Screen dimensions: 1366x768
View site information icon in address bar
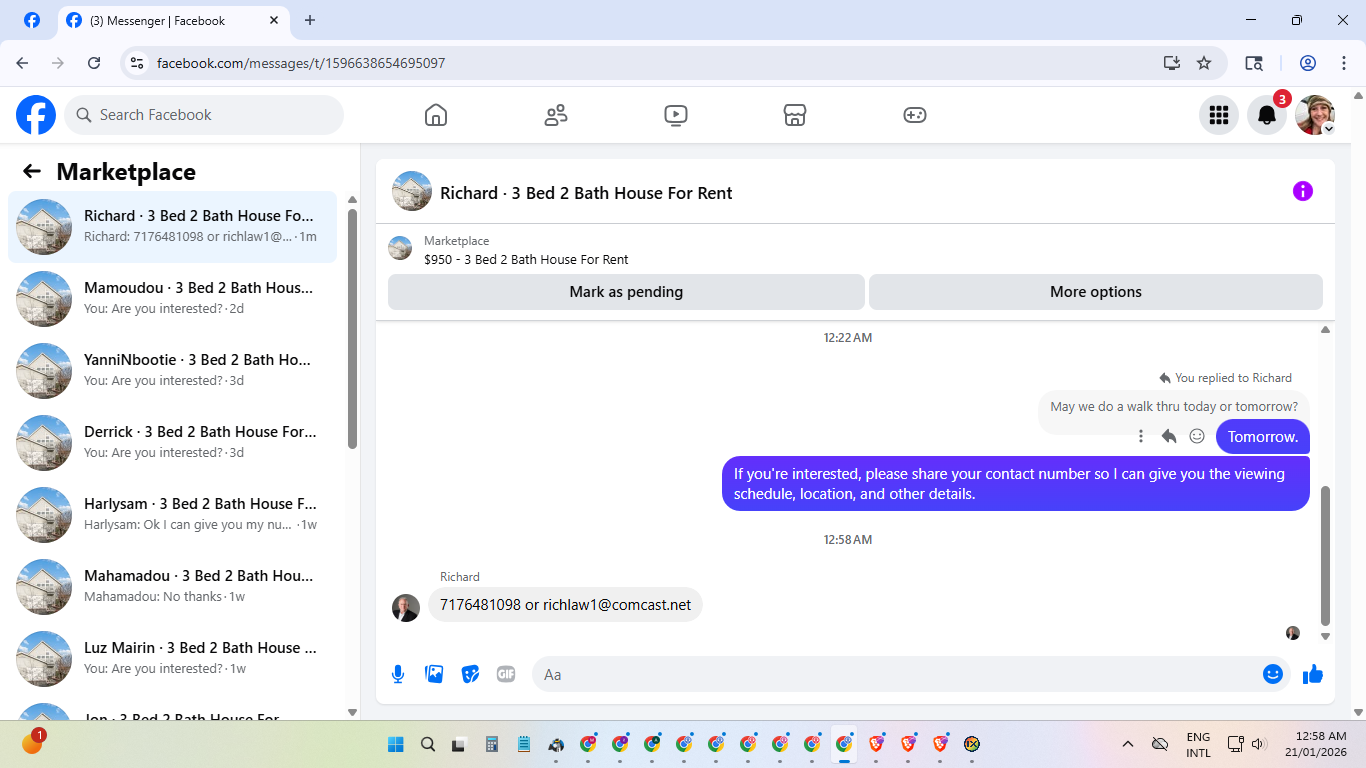(x=138, y=63)
